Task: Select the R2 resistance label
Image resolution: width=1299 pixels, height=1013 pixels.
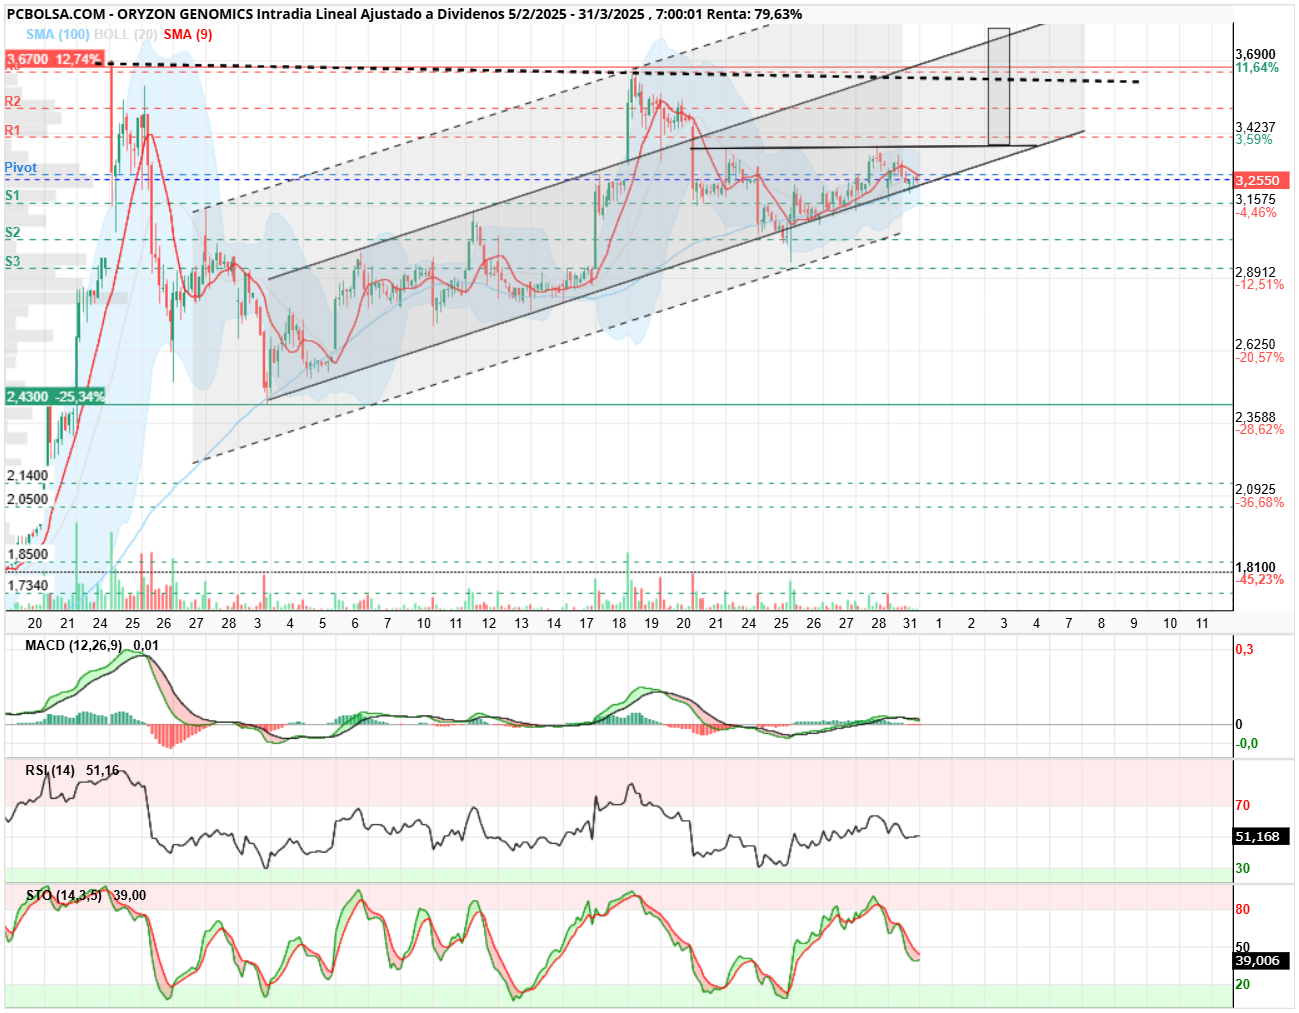Action: tap(13, 102)
